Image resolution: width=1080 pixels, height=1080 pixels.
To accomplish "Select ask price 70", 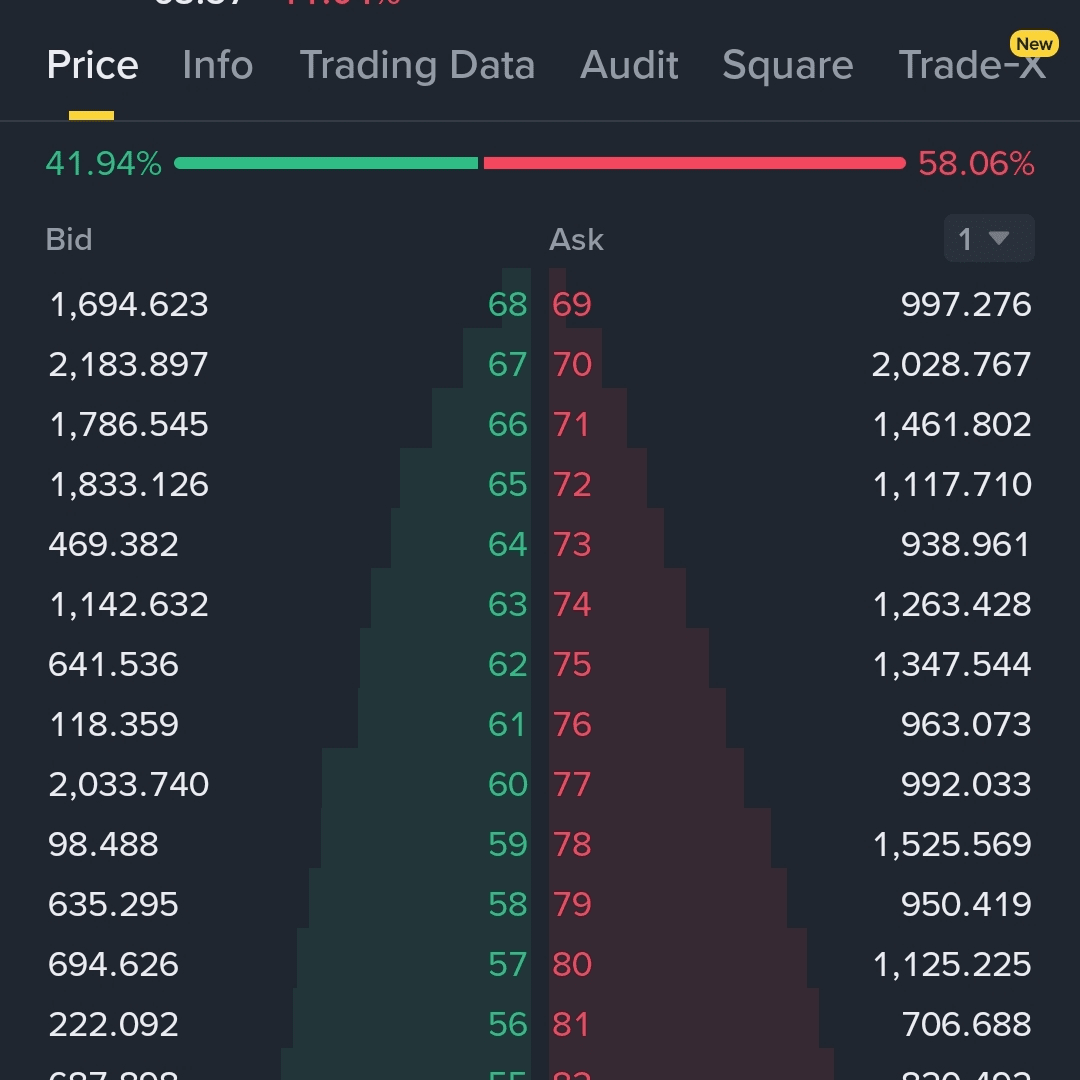I will coord(572,364).
